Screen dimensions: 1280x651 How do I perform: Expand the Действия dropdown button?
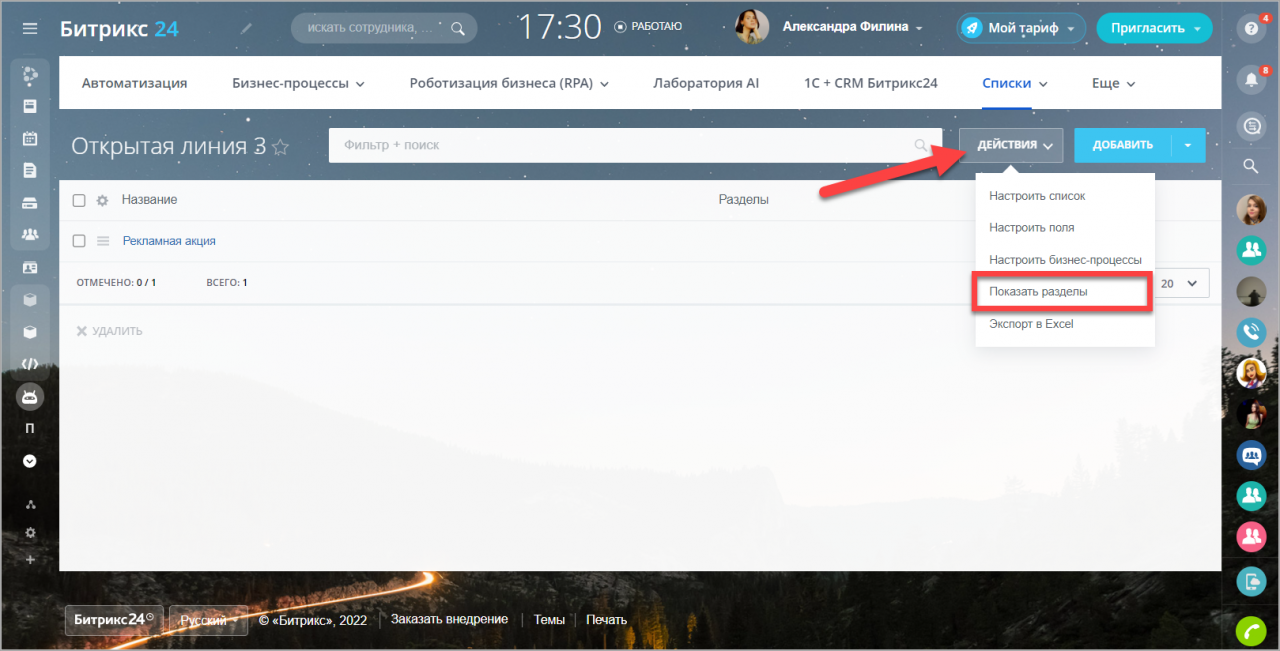(x=1010, y=145)
